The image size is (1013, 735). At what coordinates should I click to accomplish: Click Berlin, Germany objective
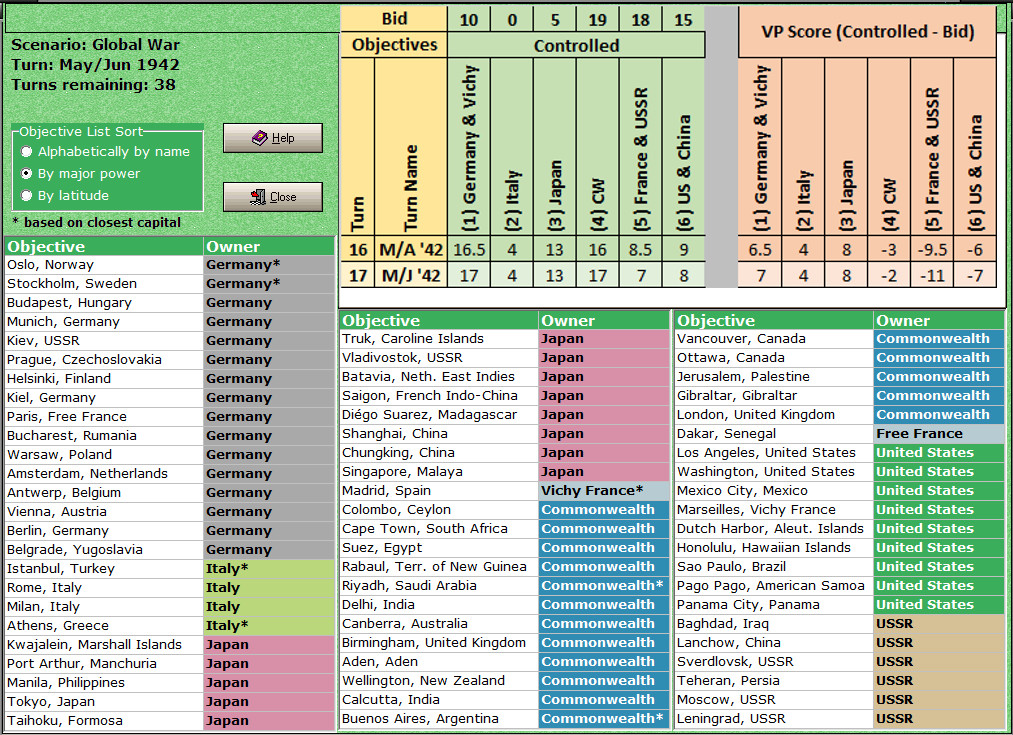[x=169, y=531]
